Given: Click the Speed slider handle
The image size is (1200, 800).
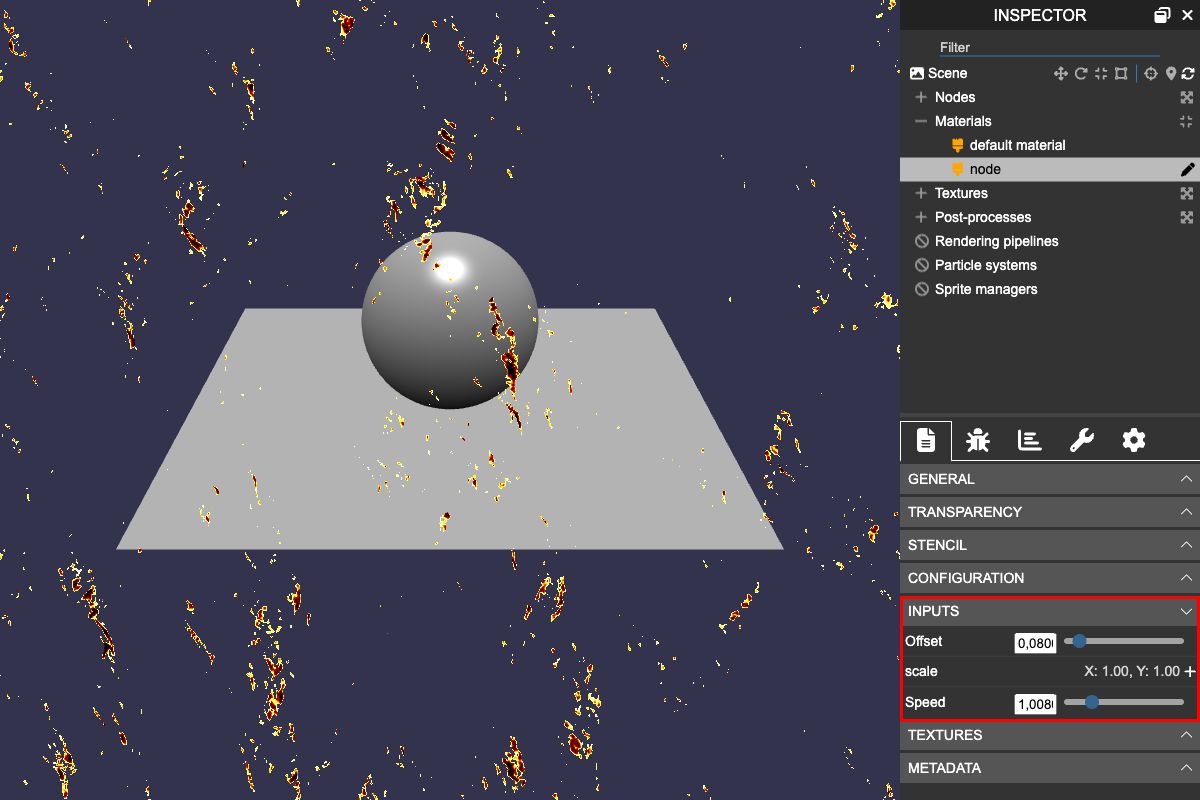Looking at the screenshot, I should (1092, 702).
